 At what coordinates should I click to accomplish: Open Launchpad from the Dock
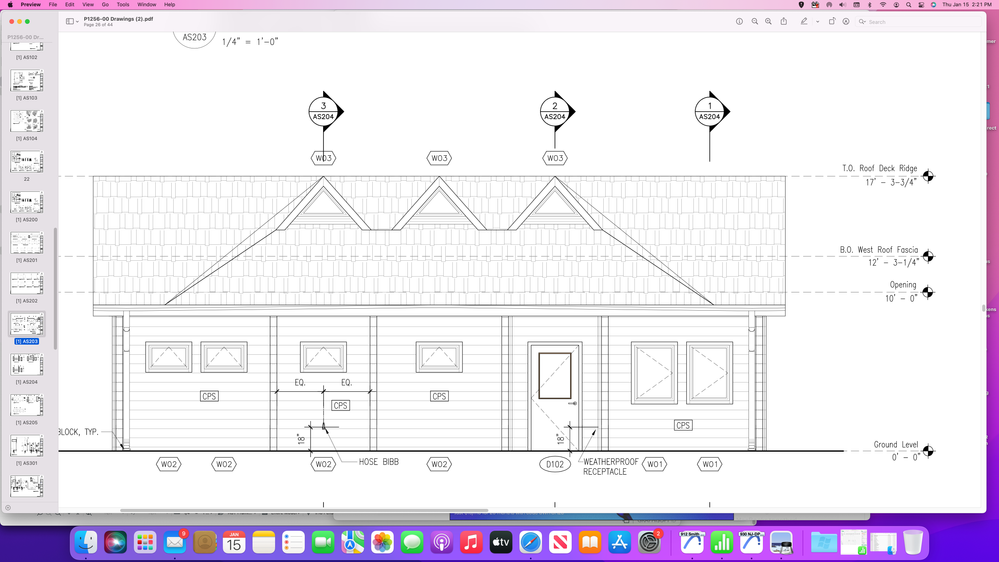(145, 542)
